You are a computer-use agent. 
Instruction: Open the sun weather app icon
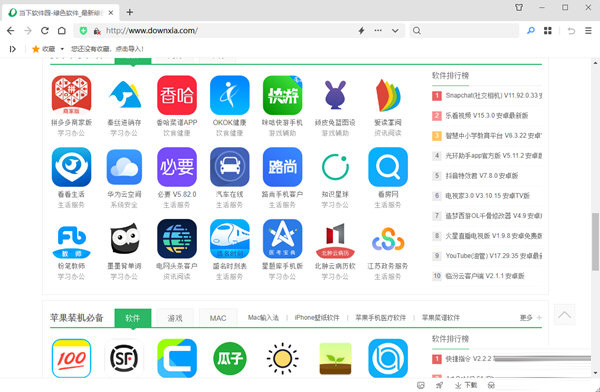tap(282, 358)
